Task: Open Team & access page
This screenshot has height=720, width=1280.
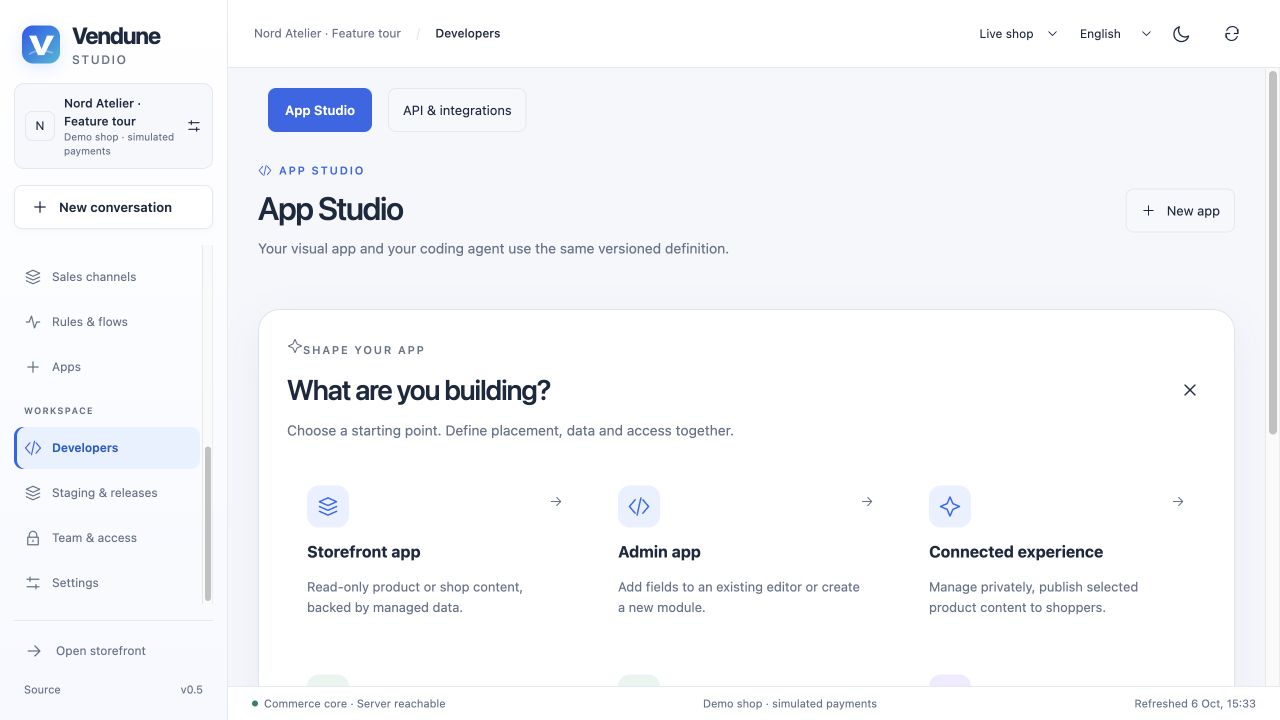Action: click(107, 538)
